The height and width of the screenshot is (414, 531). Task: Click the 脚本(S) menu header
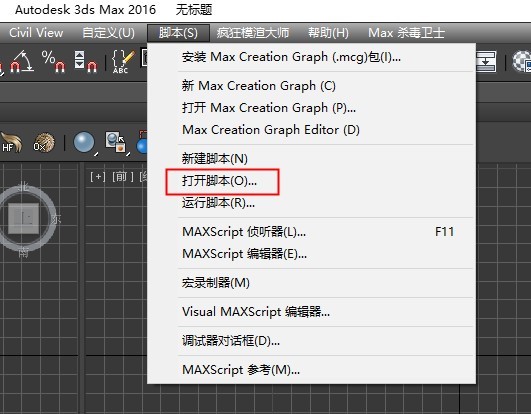click(178, 33)
